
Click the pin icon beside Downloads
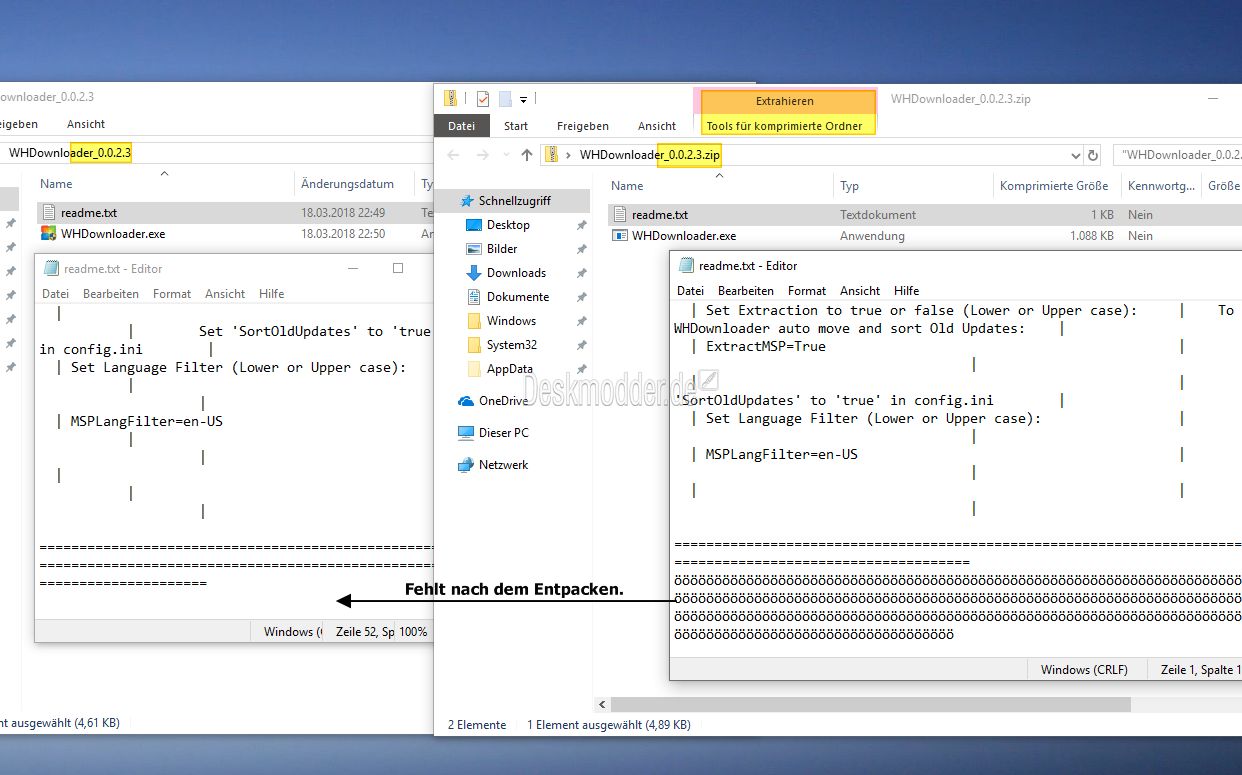(x=581, y=274)
